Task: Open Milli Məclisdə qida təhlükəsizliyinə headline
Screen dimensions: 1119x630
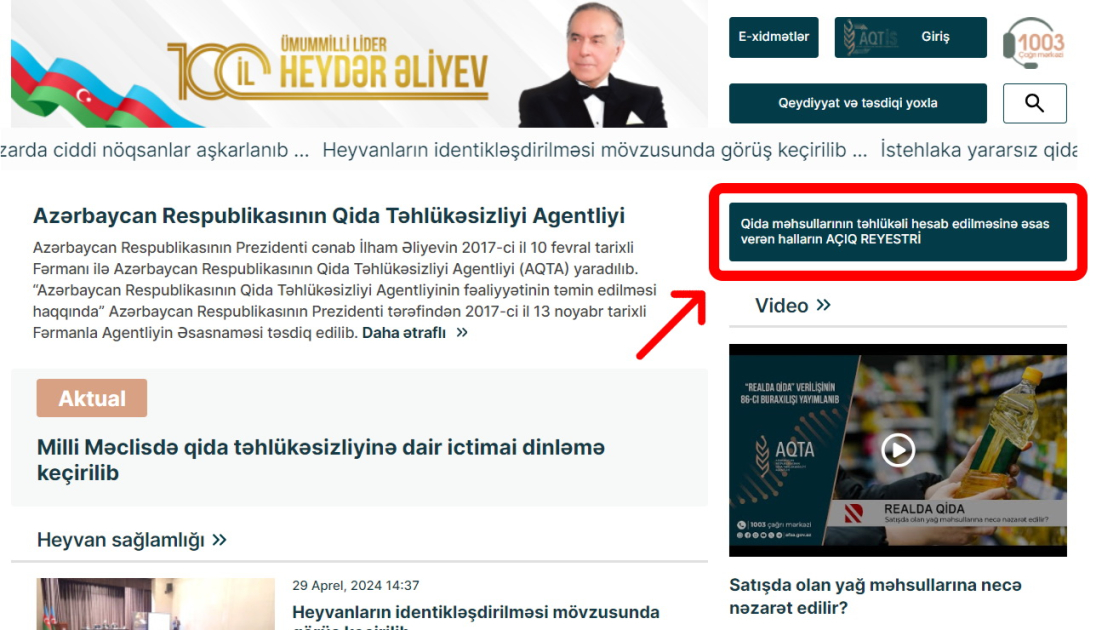Action: [x=321, y=460]
